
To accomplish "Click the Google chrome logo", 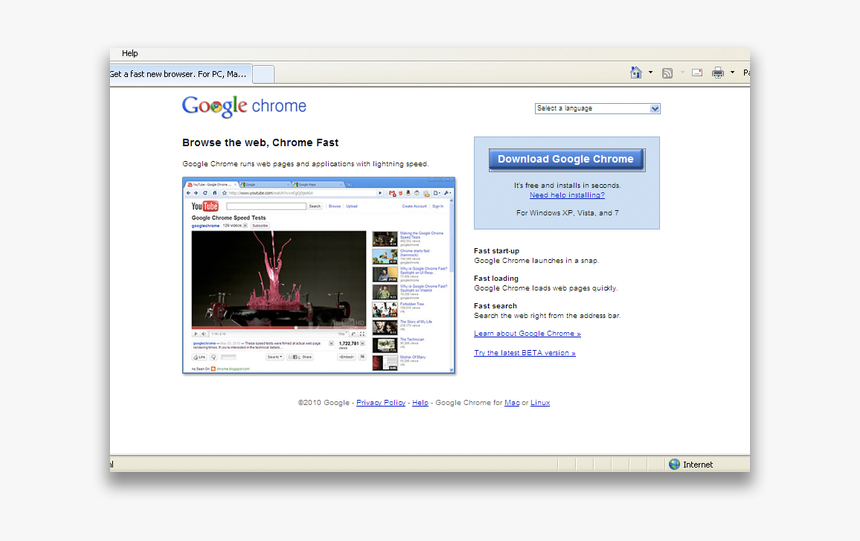I will pos(244,106).
